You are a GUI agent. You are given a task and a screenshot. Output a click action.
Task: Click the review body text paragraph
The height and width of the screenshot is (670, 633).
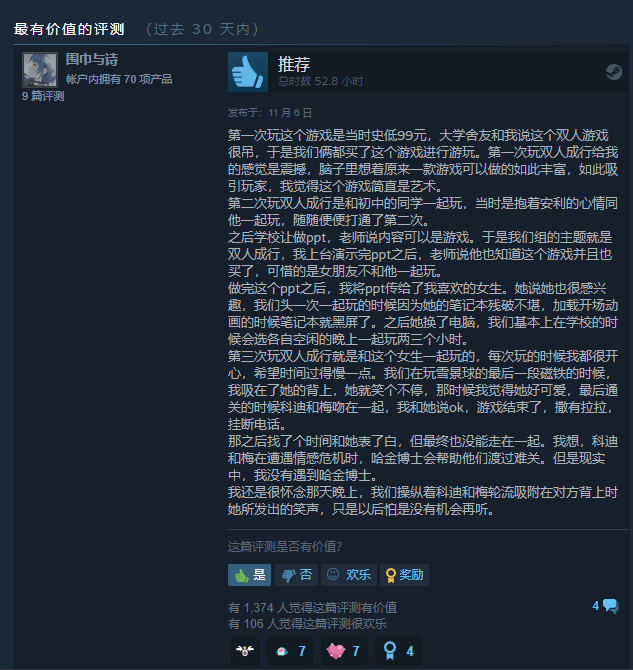[423, 322]
